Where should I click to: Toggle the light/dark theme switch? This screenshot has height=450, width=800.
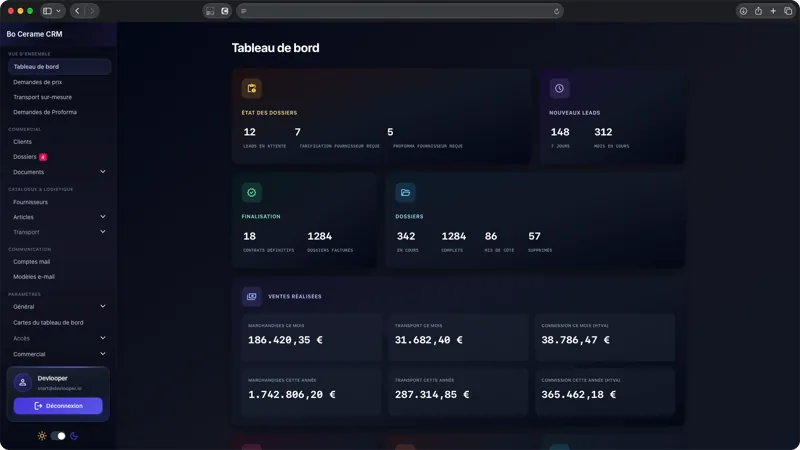coord(58,436)
